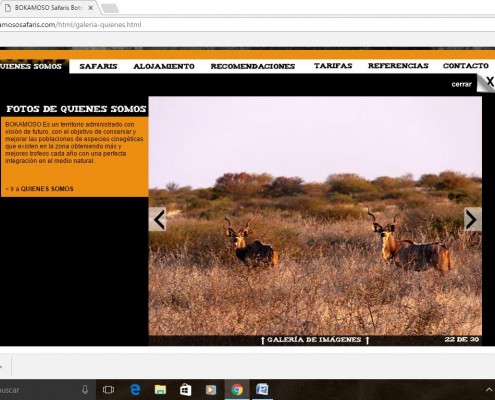
Task: Launch Windows Store taskbar icon
Action: (x=185, y=389)
